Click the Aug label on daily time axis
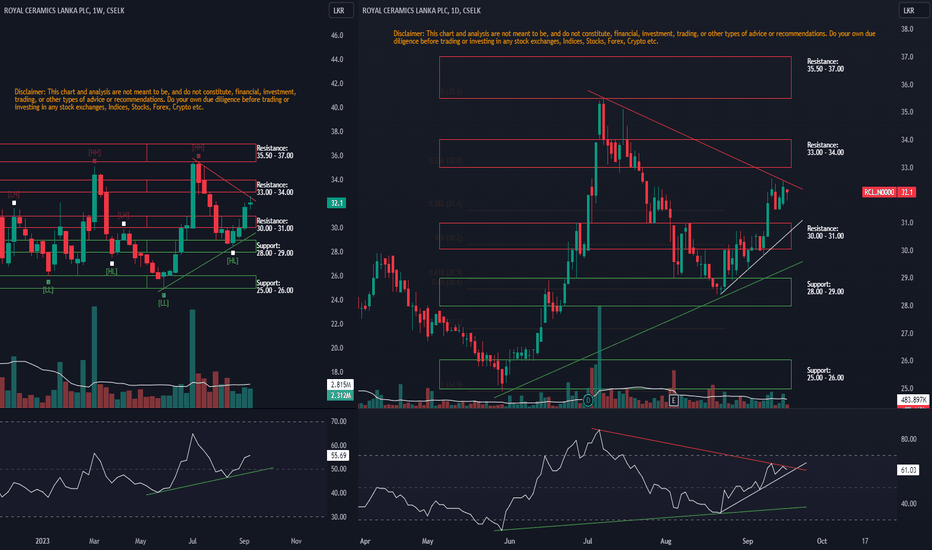 (666, 541)
